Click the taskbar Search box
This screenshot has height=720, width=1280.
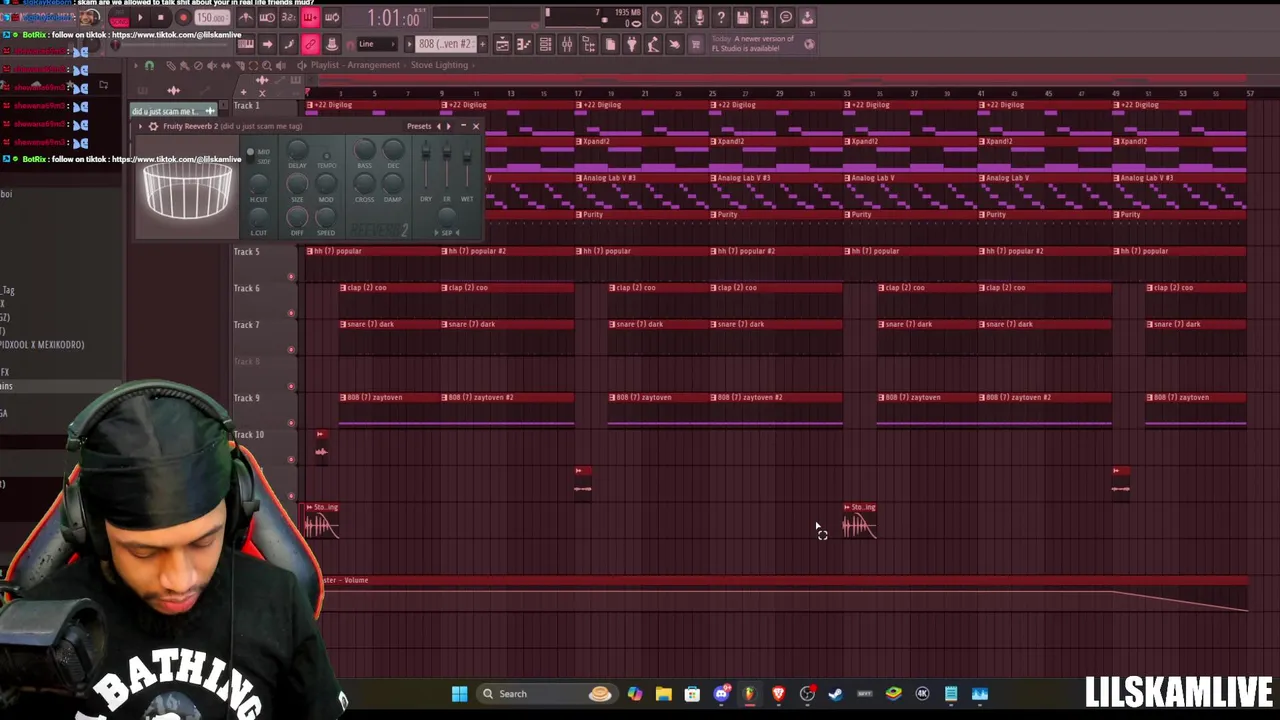pos(546,694)
